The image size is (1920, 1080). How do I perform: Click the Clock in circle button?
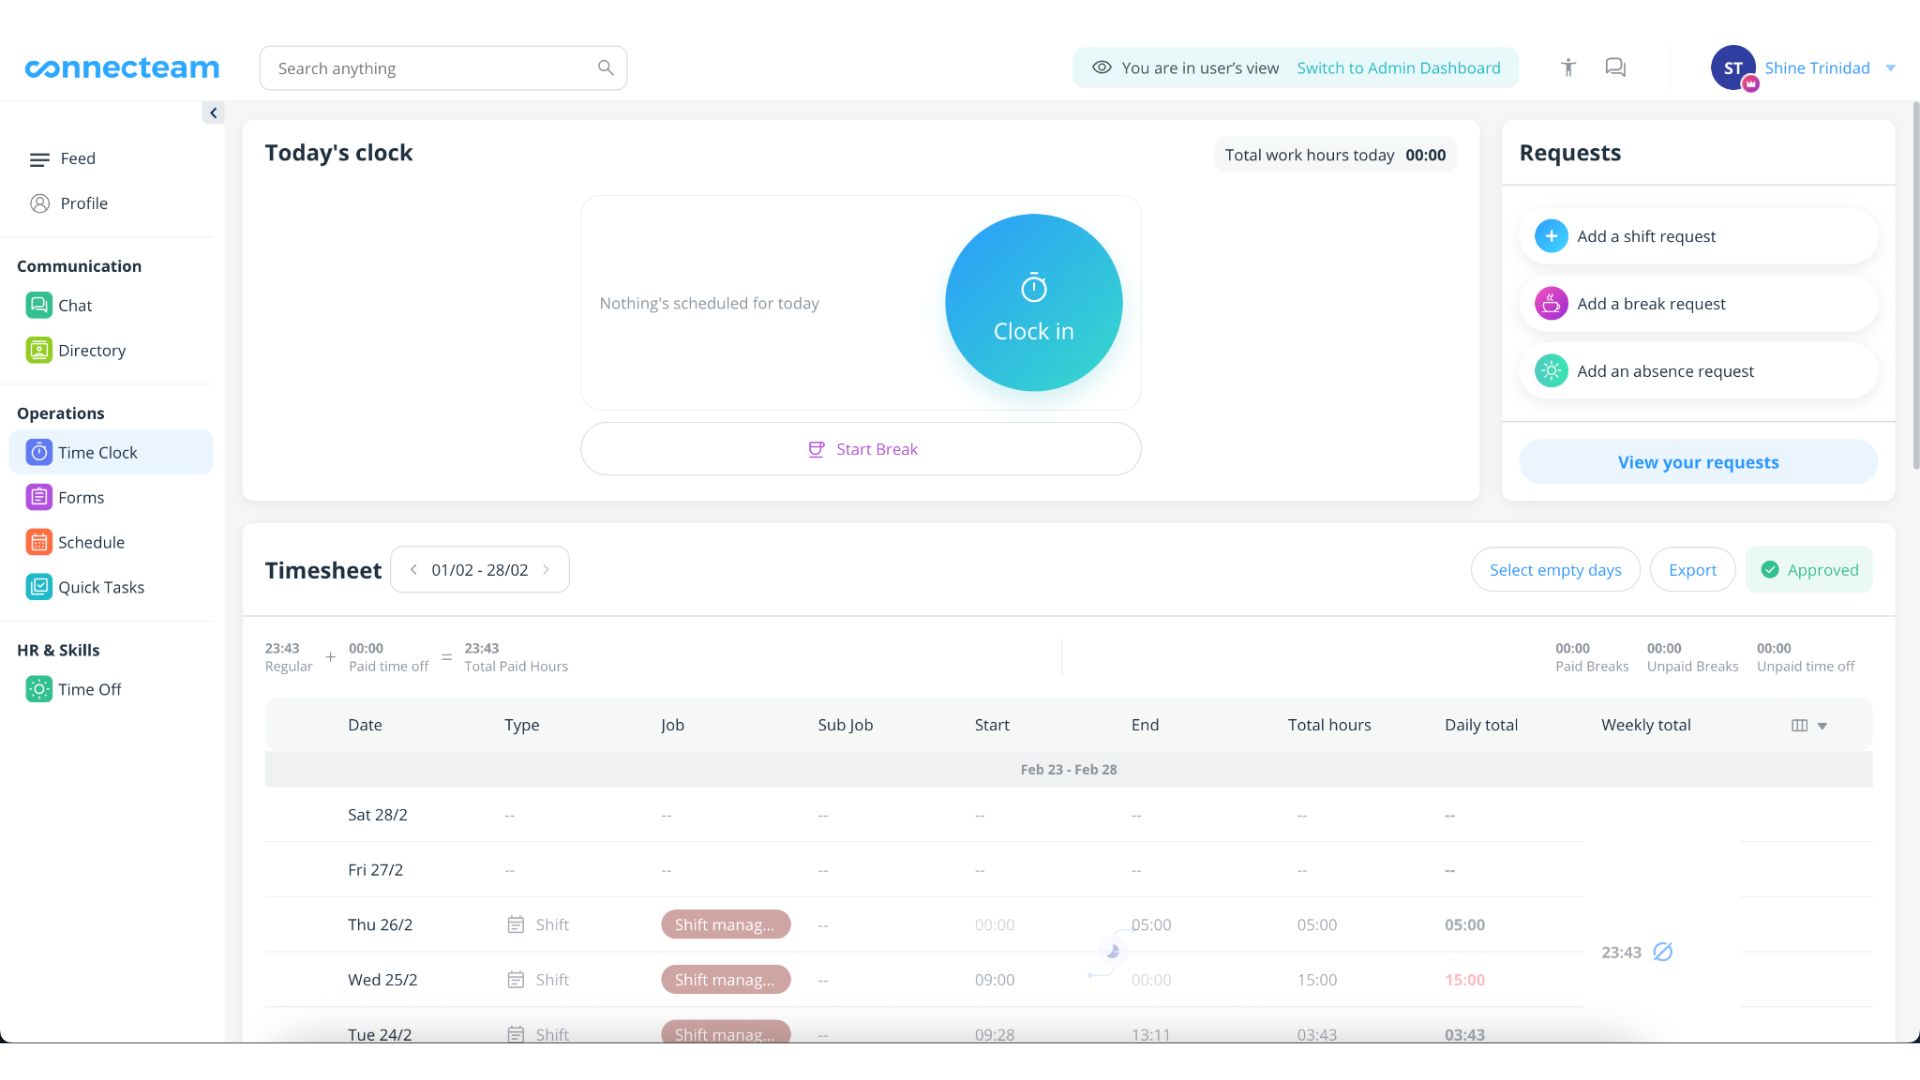[1033, 302]
